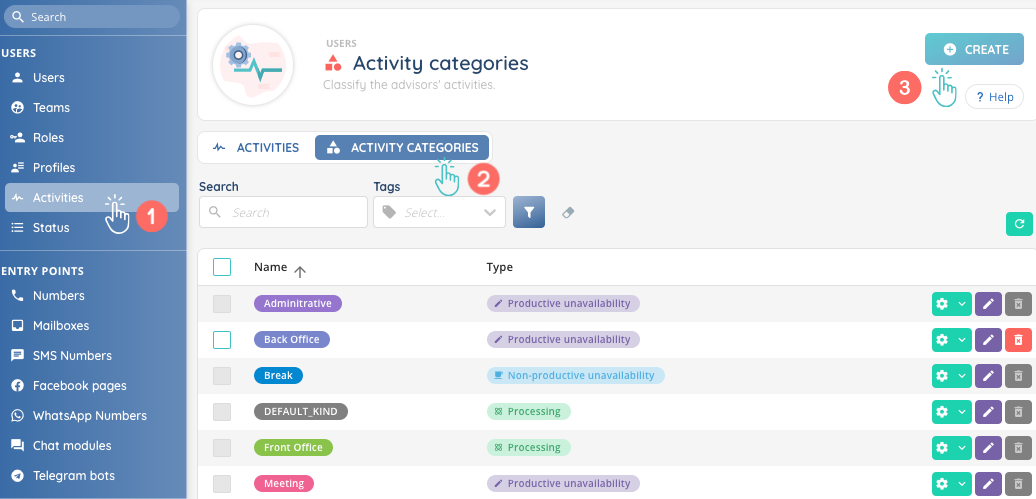Click the blue filter funnel button
Image resolution: width=1036 pixels, height=499 pixels.
[529, 212]
